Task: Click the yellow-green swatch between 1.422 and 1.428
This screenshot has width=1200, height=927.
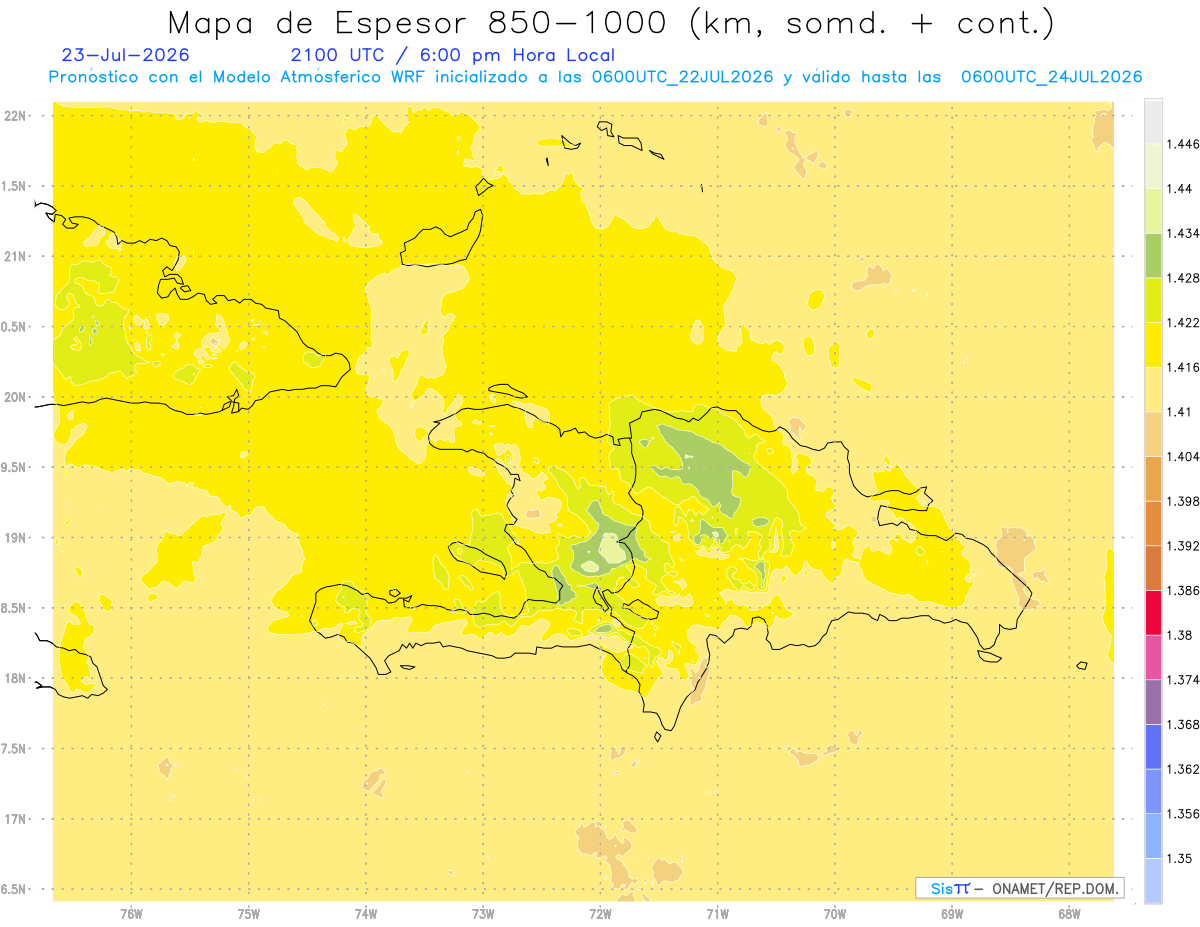Action: pyautogui.click(x=1153, y=300)
